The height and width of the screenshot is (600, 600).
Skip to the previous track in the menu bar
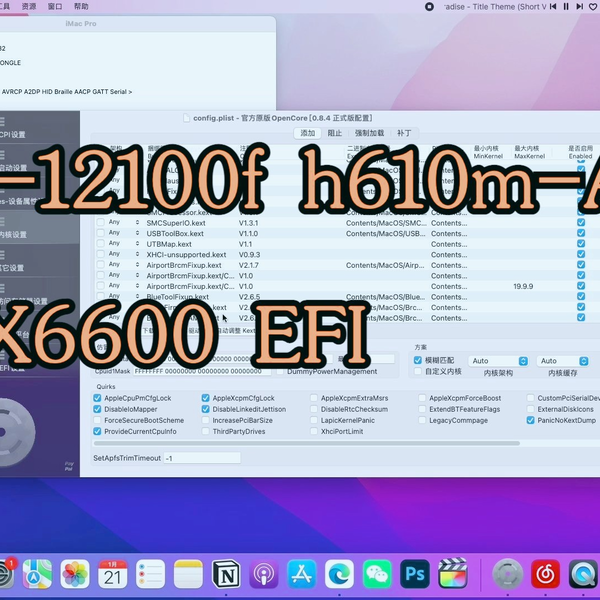pos(553,7)
